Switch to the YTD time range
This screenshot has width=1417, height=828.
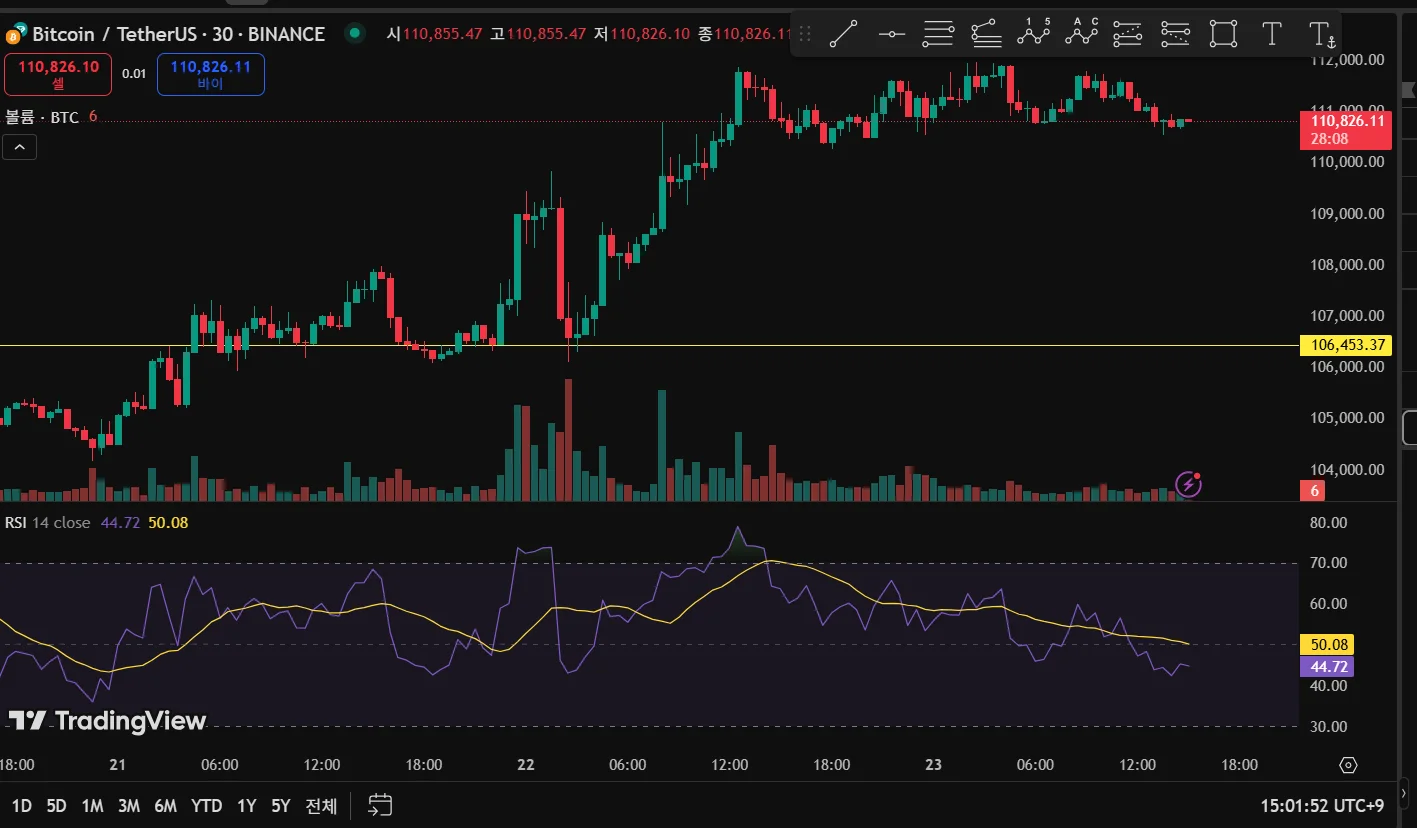pos(206,805)
